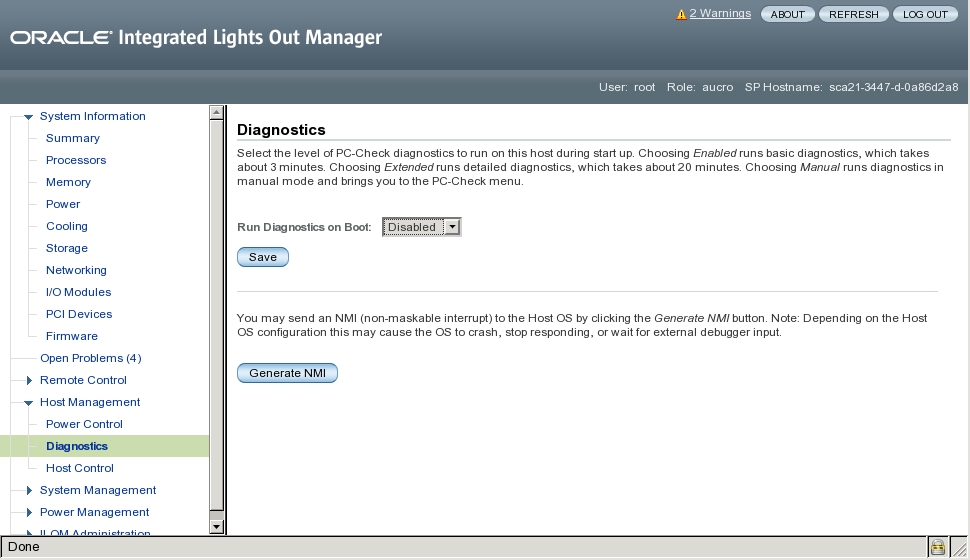
Task: Open the Memory page
Action: [68, 182]
